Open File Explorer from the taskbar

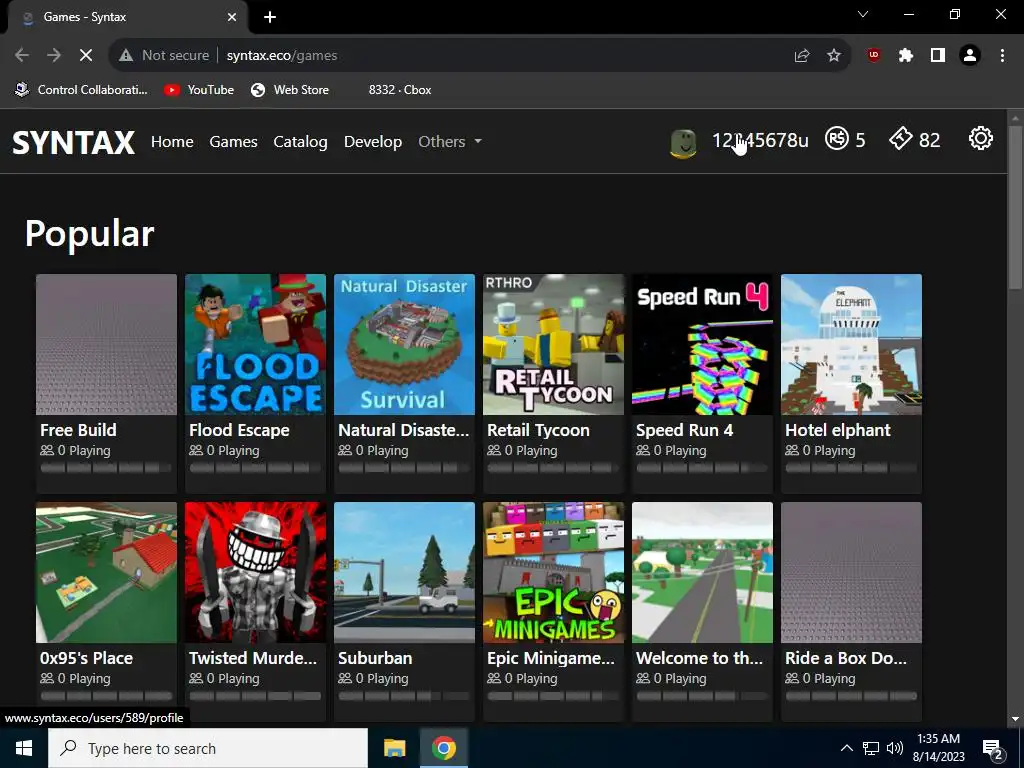(394, 748)
